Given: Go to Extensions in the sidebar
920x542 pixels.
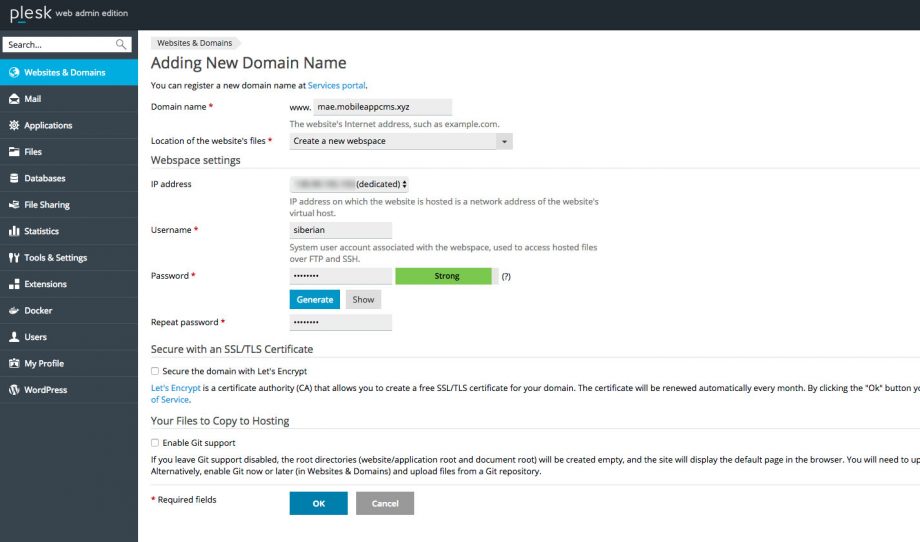Looking at the screenshot, I should [45, 284].
